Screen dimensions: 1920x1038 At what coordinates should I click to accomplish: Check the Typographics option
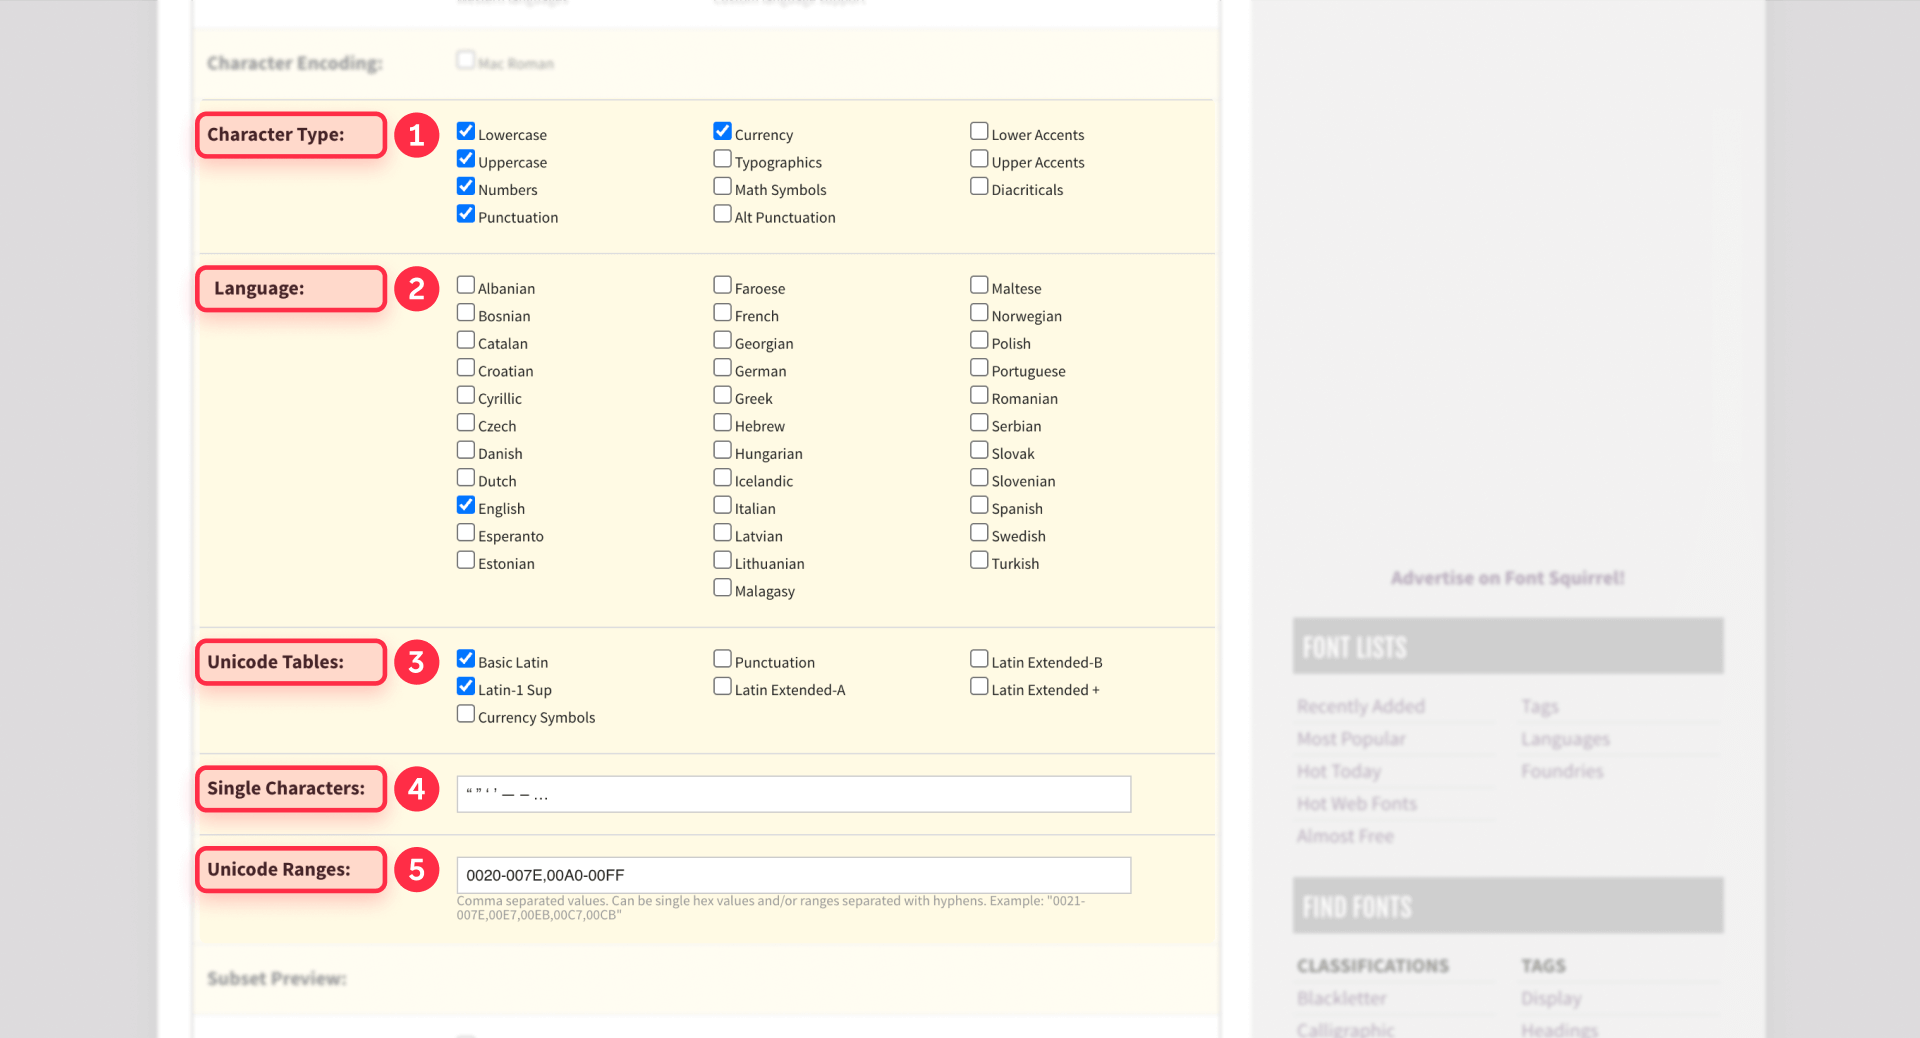[x=722, y=158]
